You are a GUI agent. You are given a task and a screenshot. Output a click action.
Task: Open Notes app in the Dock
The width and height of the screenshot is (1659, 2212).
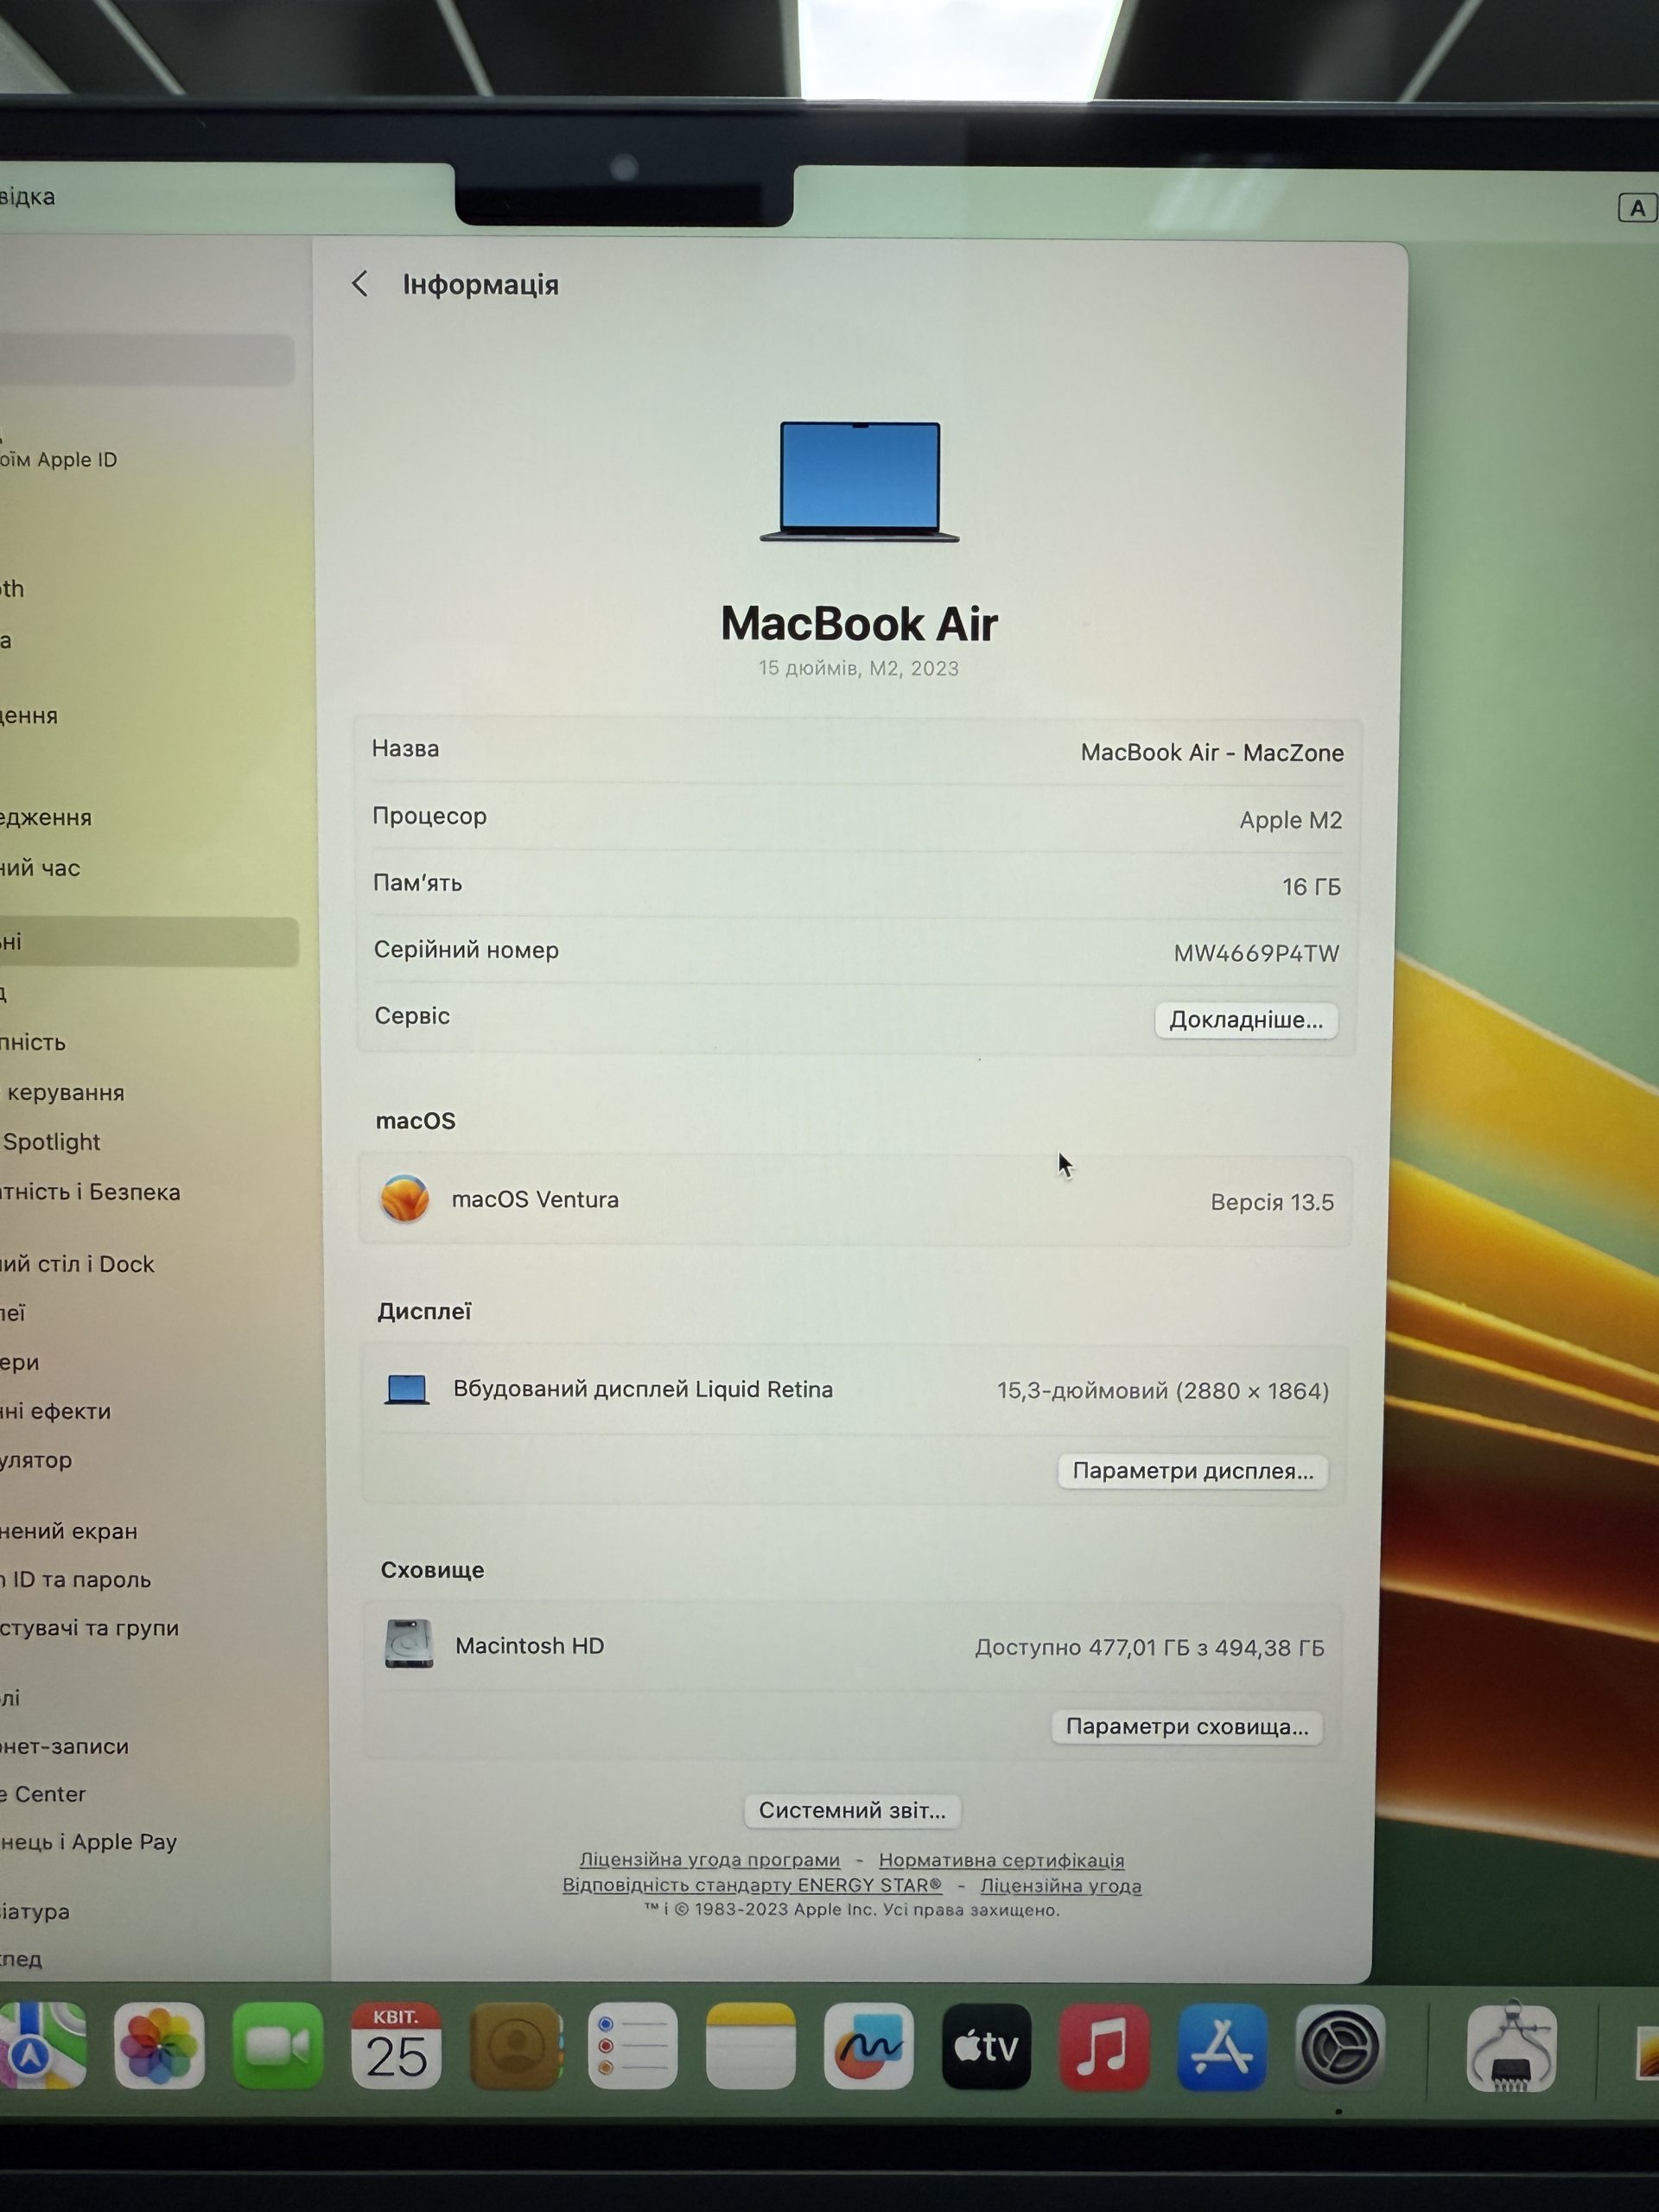pos(750,2046)
